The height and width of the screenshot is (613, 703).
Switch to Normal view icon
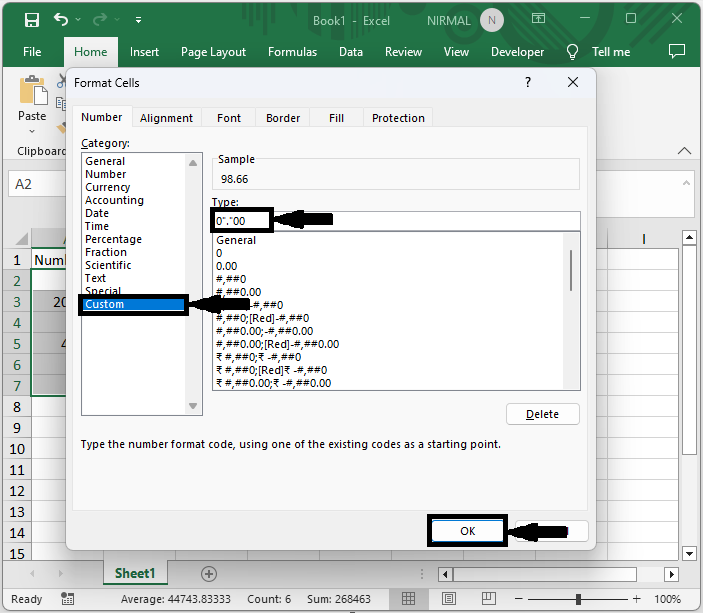(x=408, y=599)
